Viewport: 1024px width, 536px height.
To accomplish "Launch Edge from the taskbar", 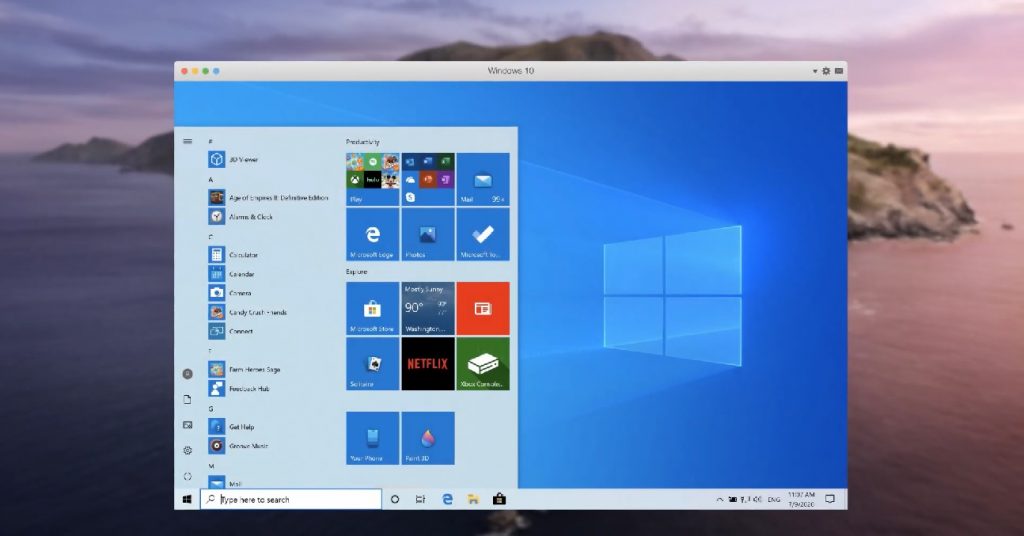I will [447, 499].
